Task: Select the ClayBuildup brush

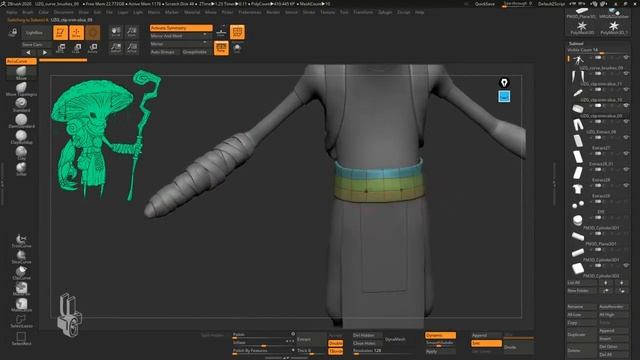Action: coord(21,137)
